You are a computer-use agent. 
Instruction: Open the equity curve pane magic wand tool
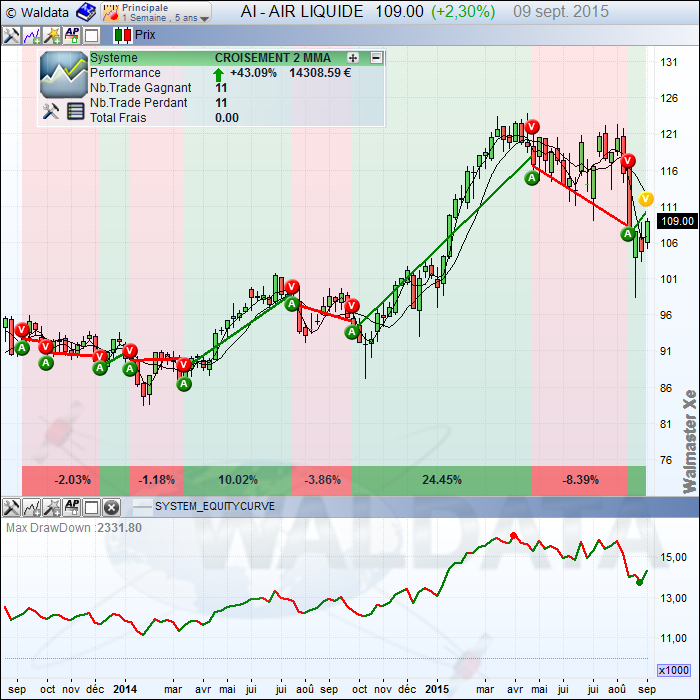point(52,508)
